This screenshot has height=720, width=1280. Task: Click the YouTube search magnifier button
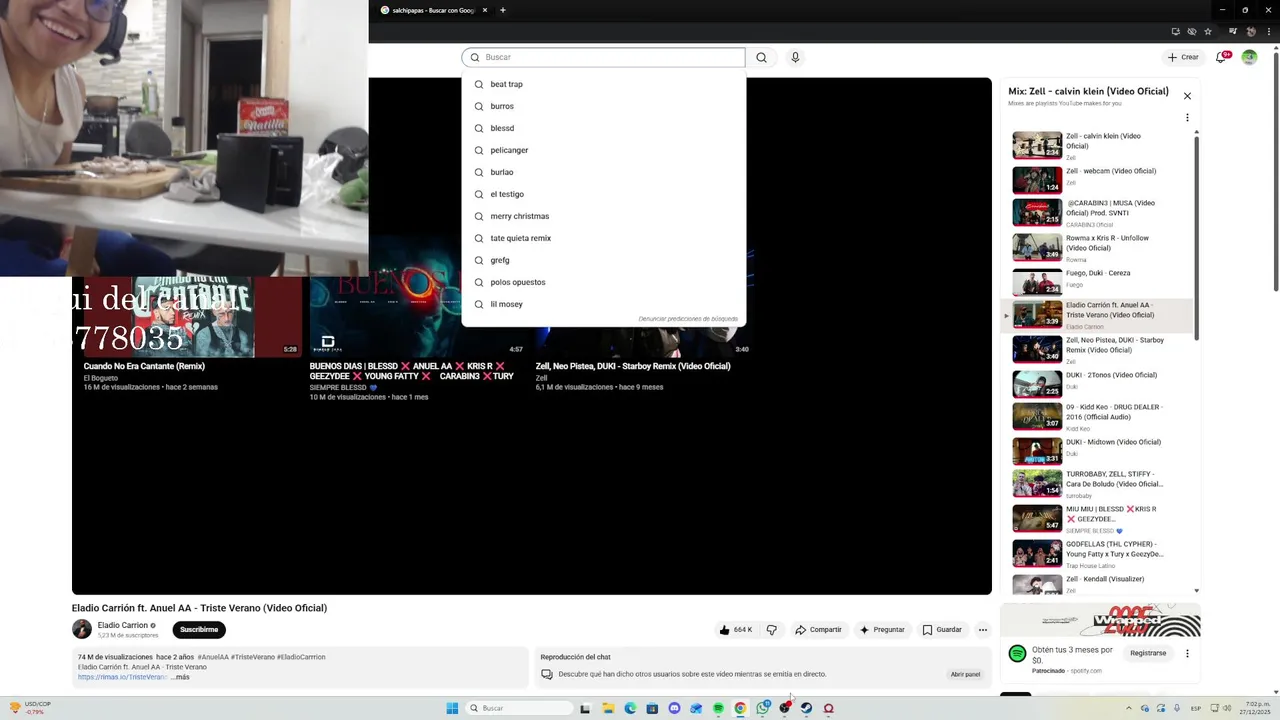(x=761, y=57)
